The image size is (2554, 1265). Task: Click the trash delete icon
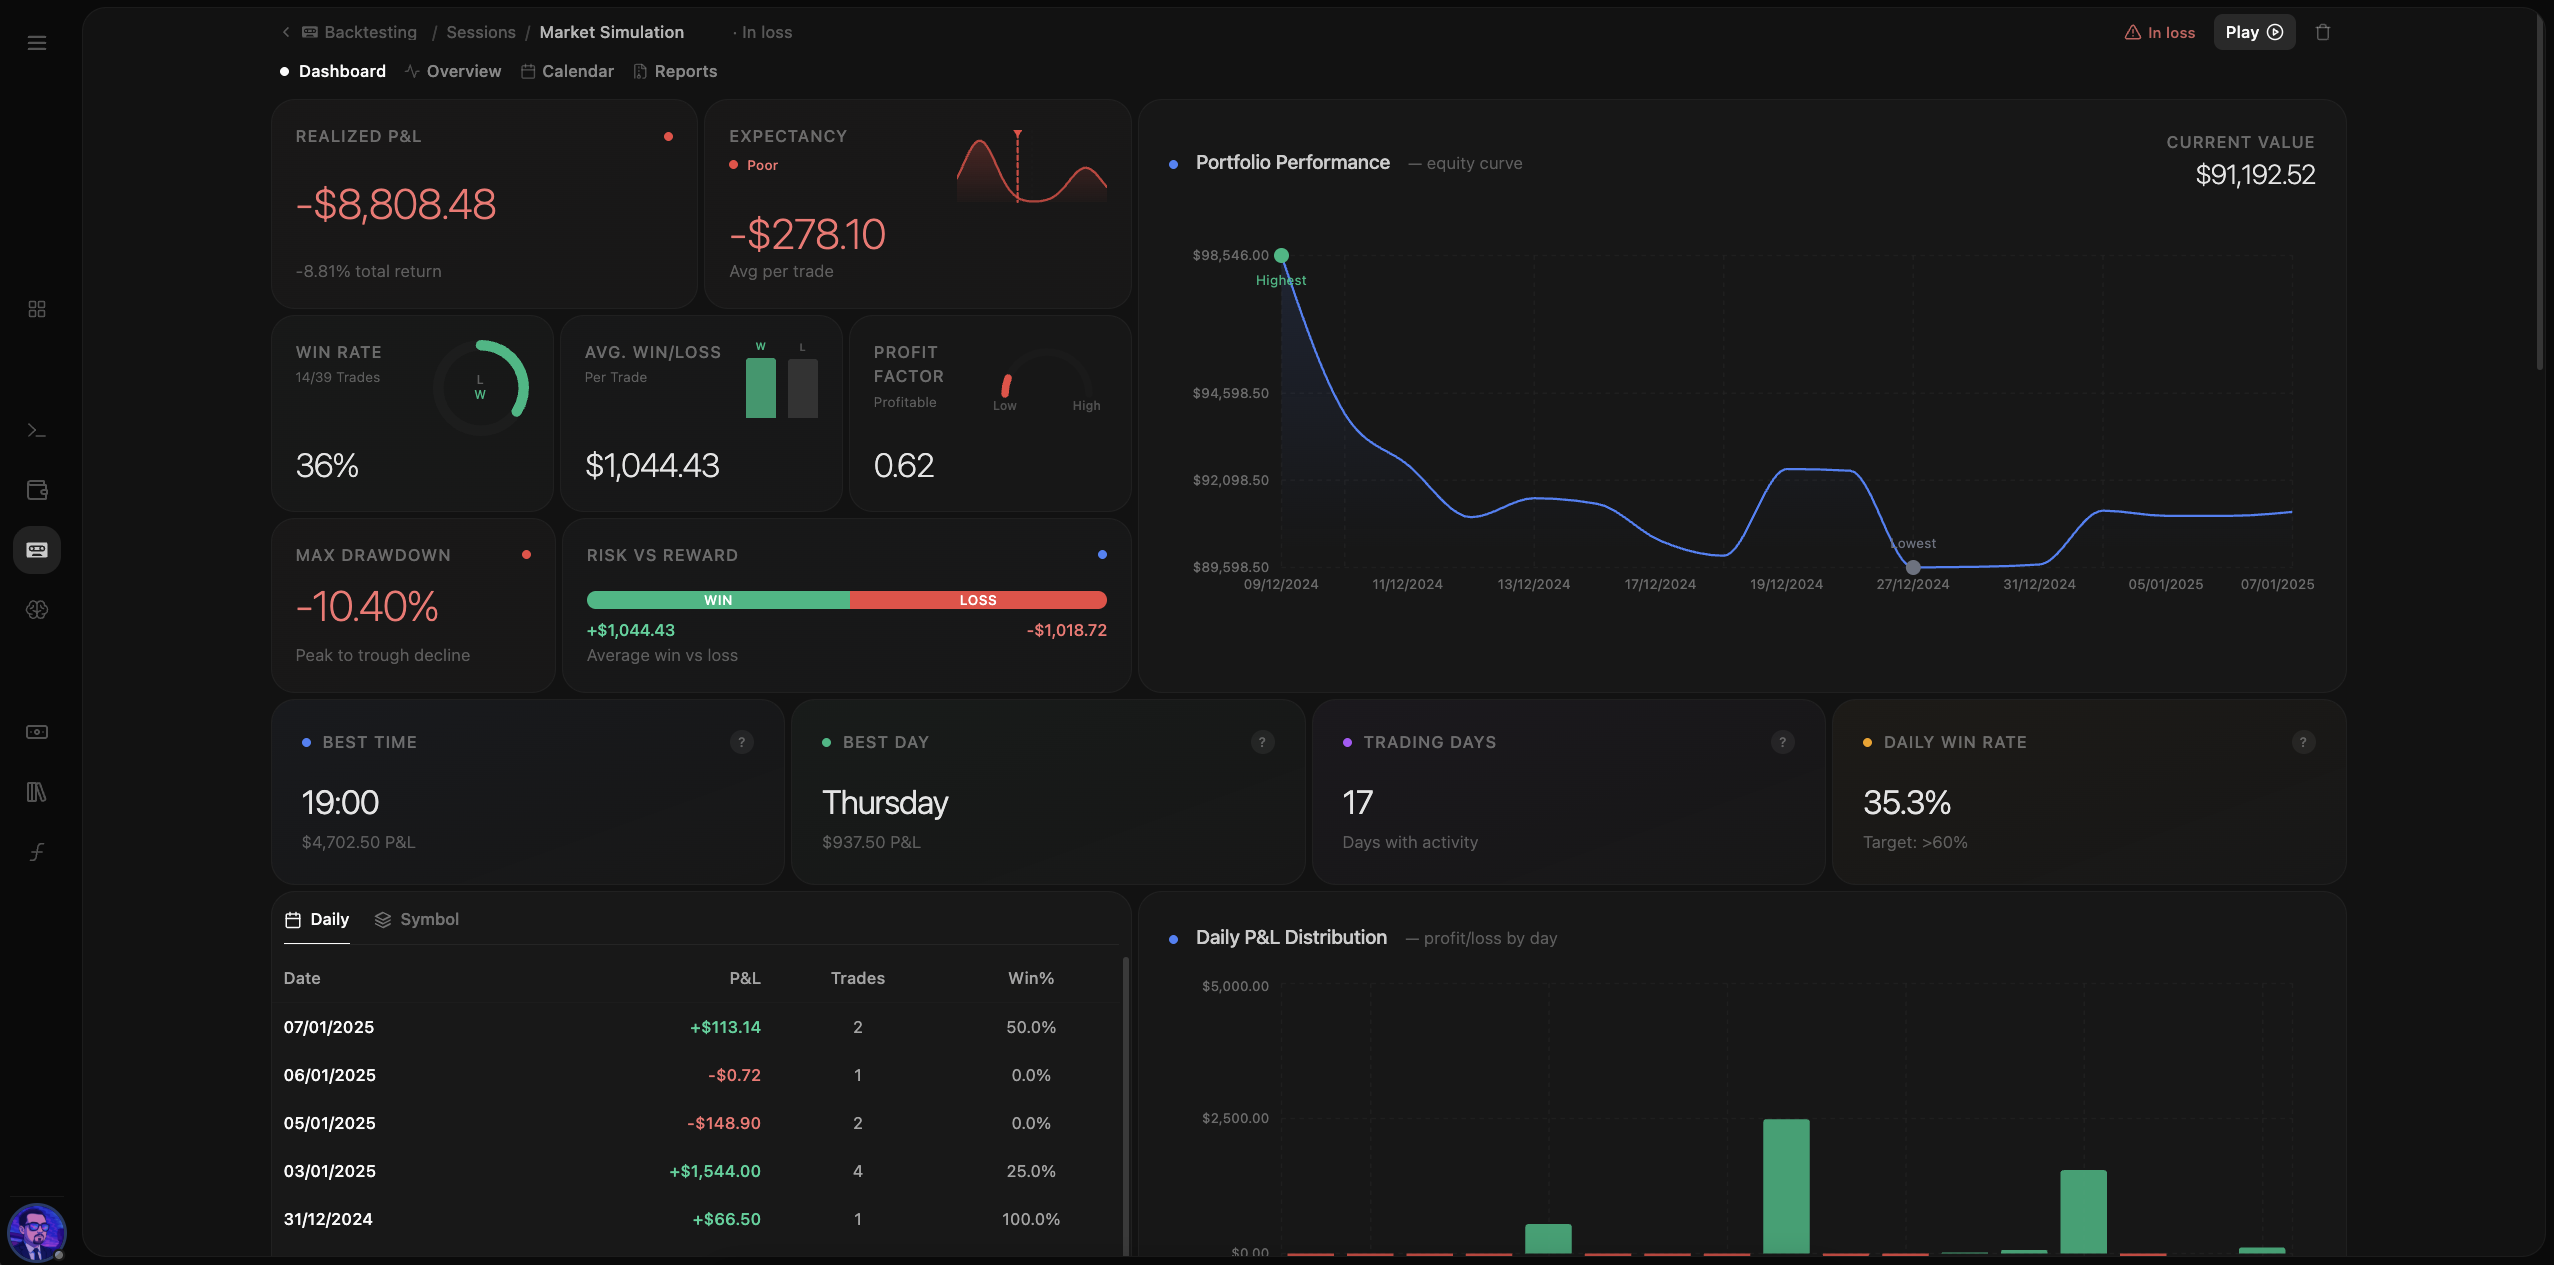[2323, 32]
